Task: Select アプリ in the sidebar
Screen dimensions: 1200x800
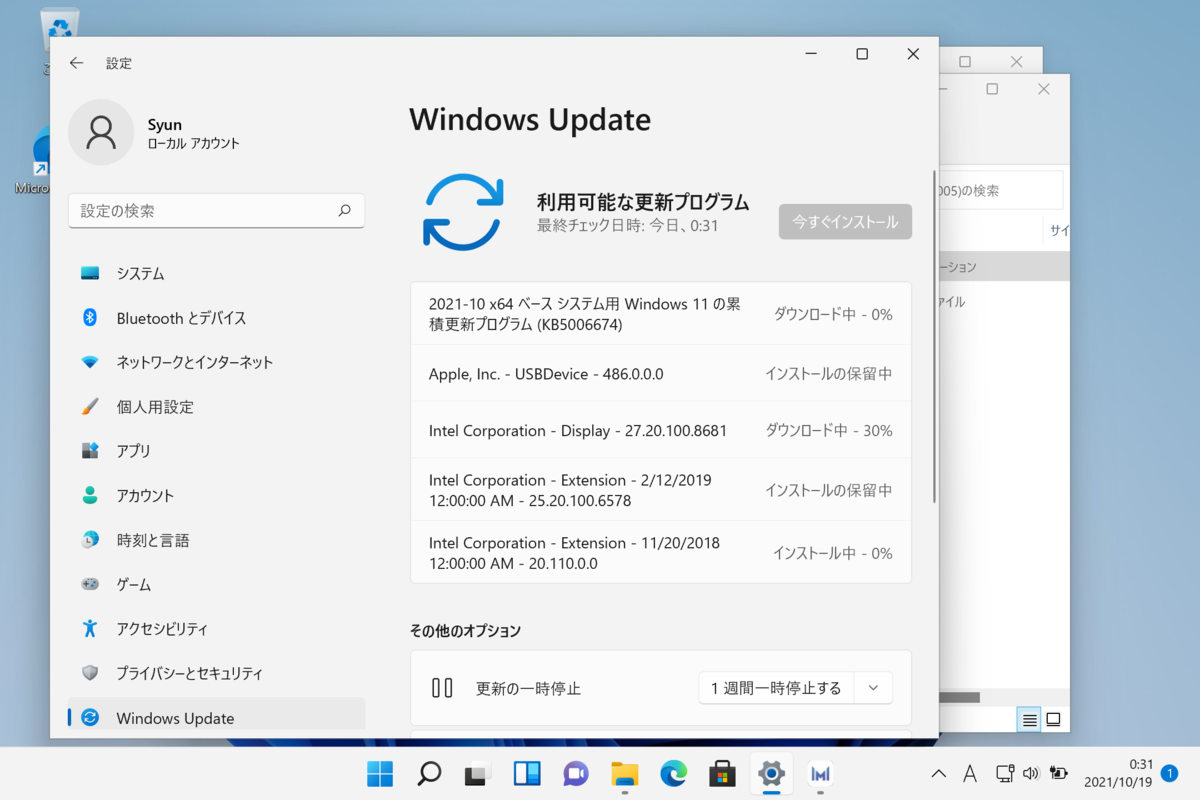Action: [x=216, y=451]
